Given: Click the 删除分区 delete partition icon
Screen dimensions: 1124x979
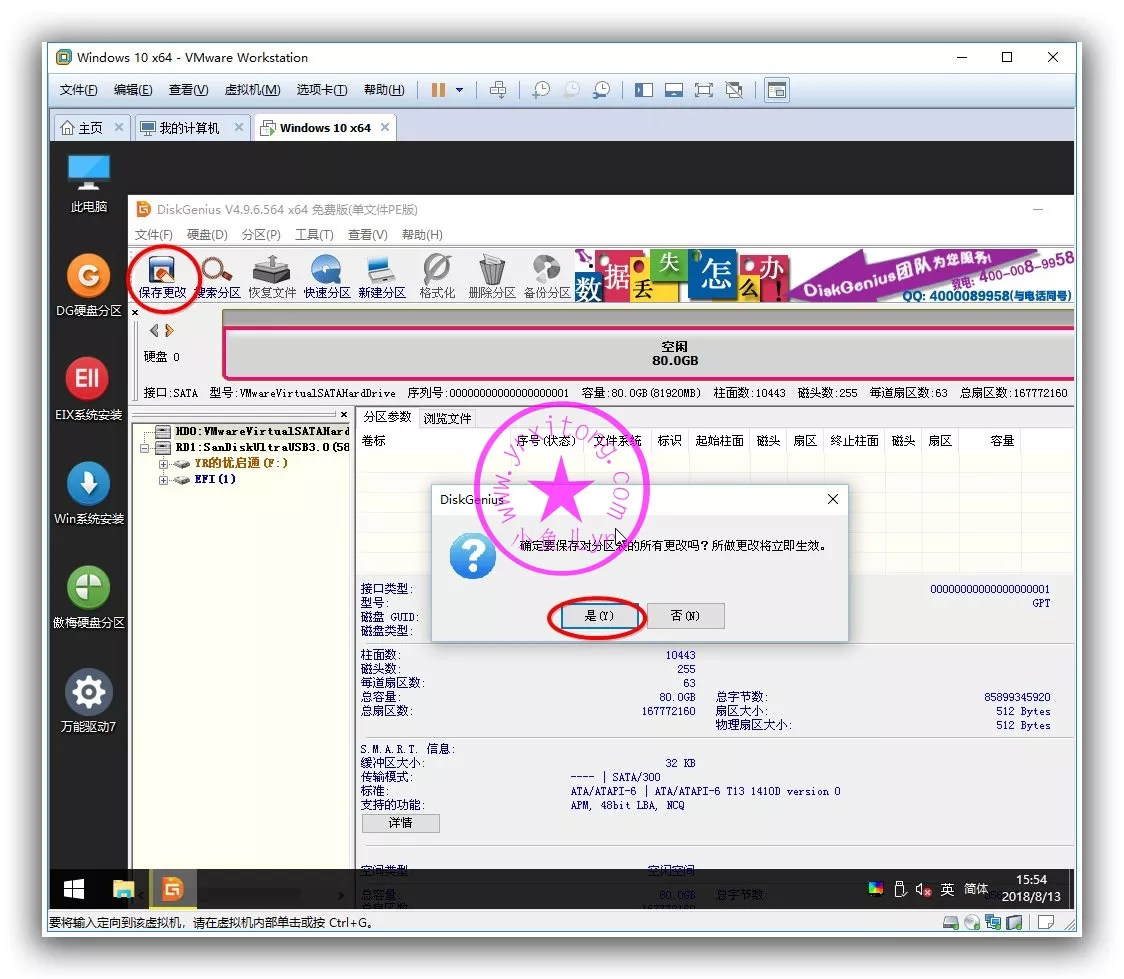Looking at the screenshot, I should click(492, 277).
